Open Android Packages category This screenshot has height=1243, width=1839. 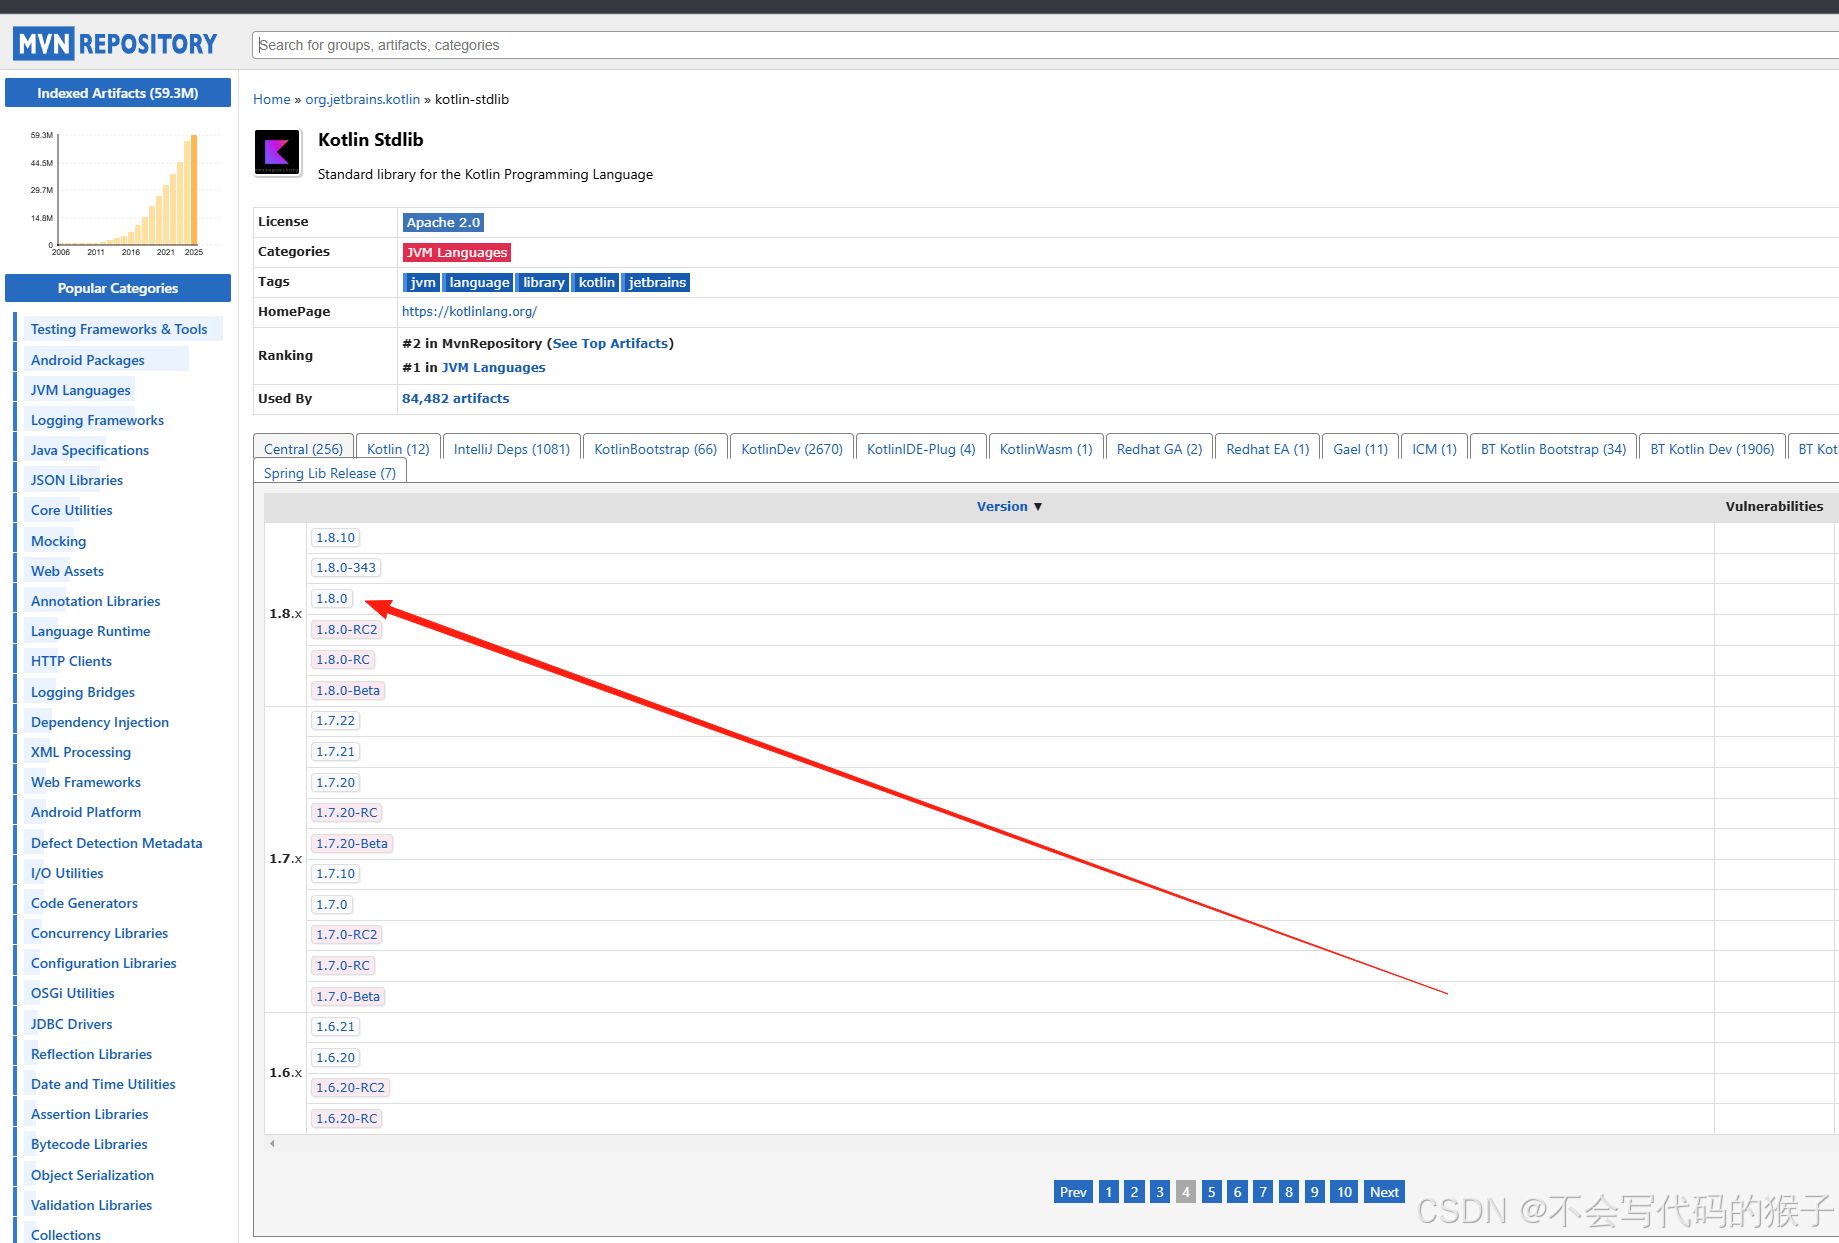click(x=88, y=360)
